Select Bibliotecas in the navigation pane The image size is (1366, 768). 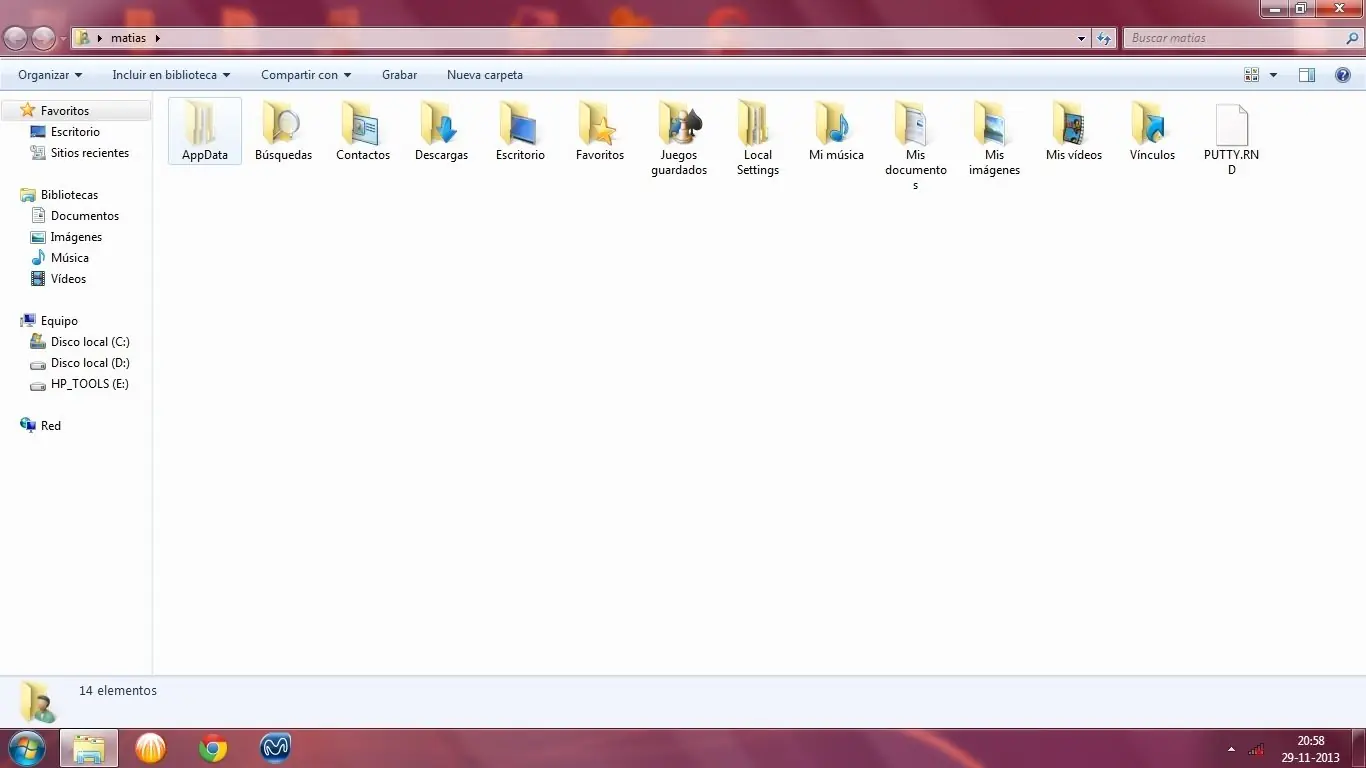point(69,195)
